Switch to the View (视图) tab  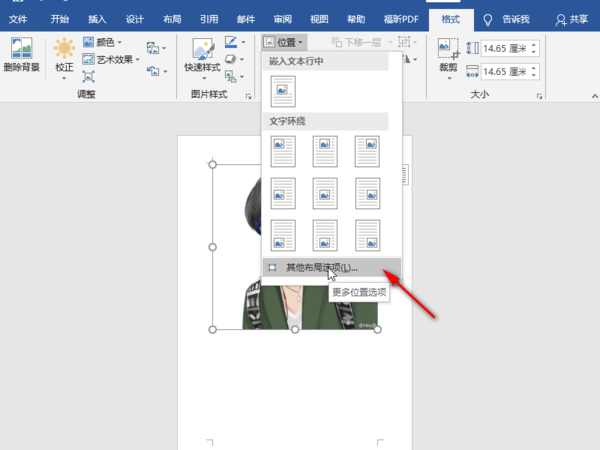click(x=319, y=19)
